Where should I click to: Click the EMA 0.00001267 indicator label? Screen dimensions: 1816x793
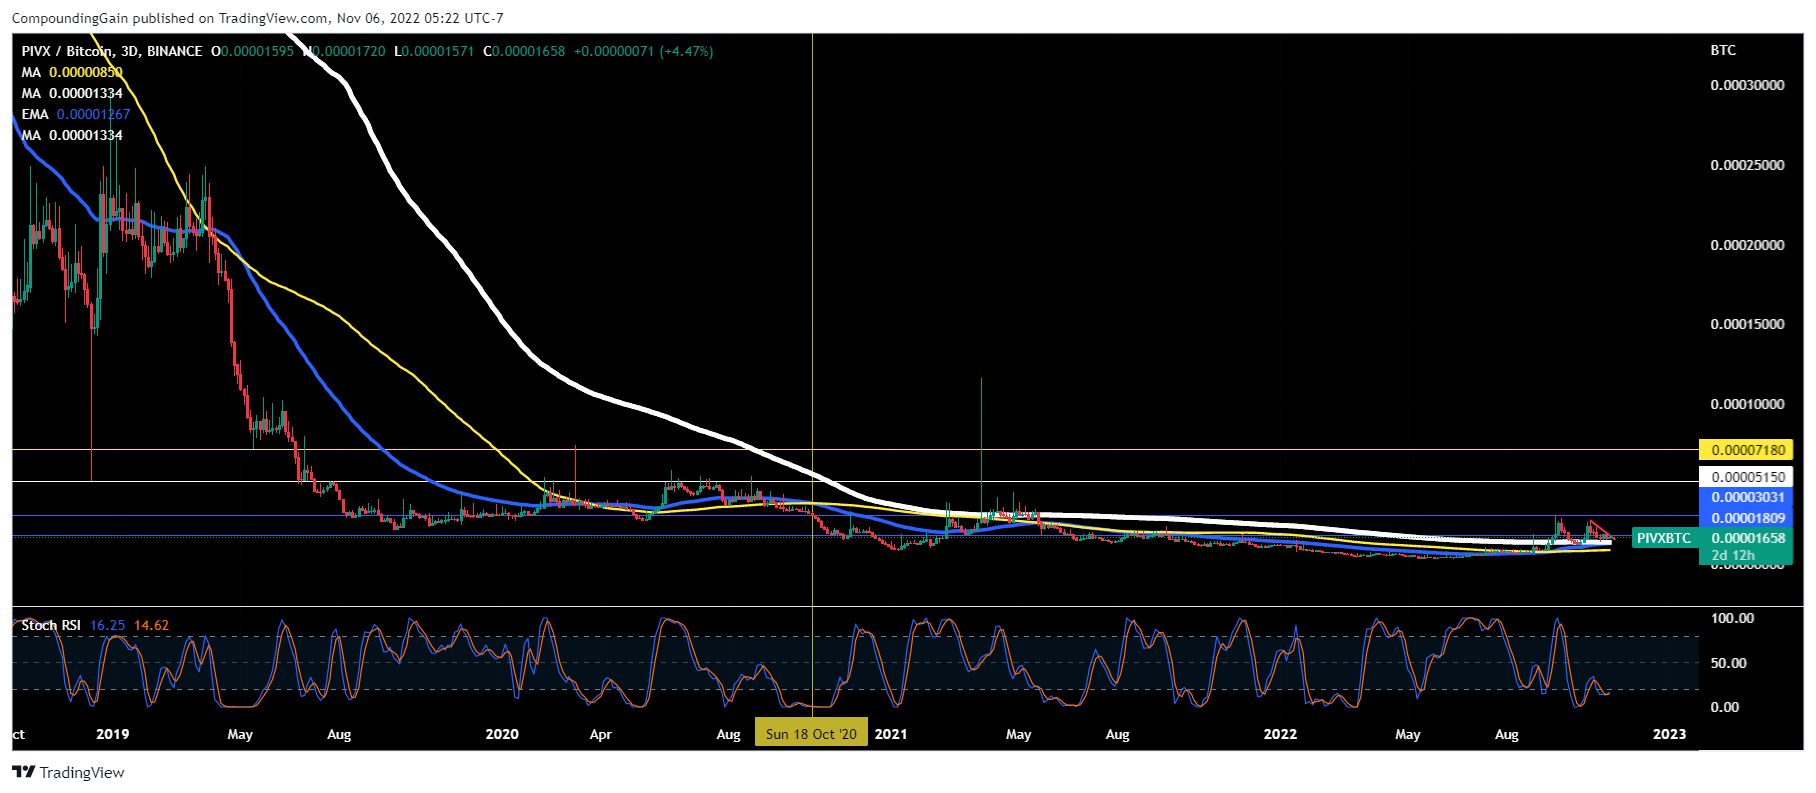coord(76,114)
